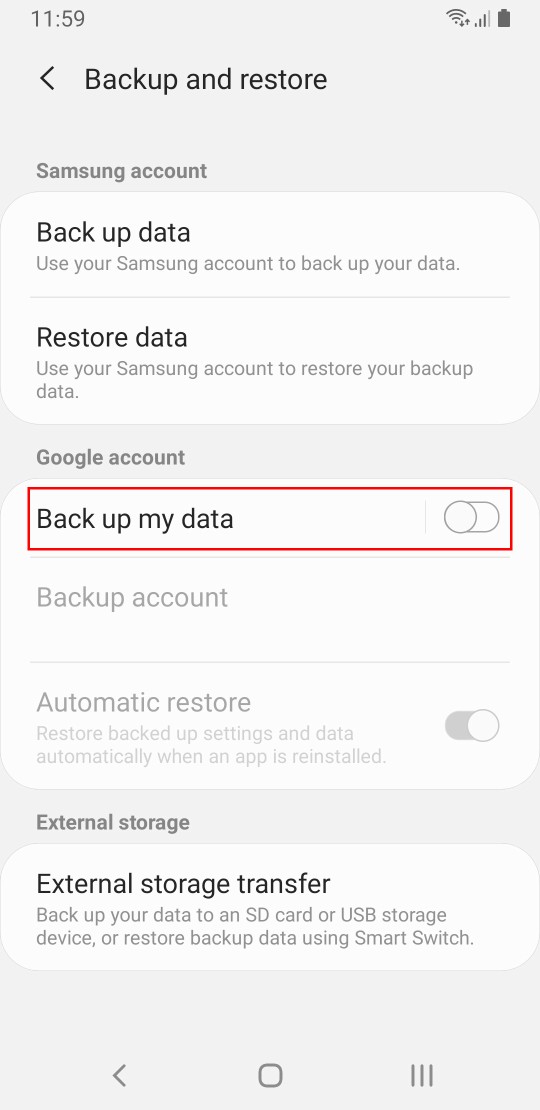Image resolution: width=540 pixels, height=1110 pixels.
Task: Select the Backup account entry
Action: point(270,610)
